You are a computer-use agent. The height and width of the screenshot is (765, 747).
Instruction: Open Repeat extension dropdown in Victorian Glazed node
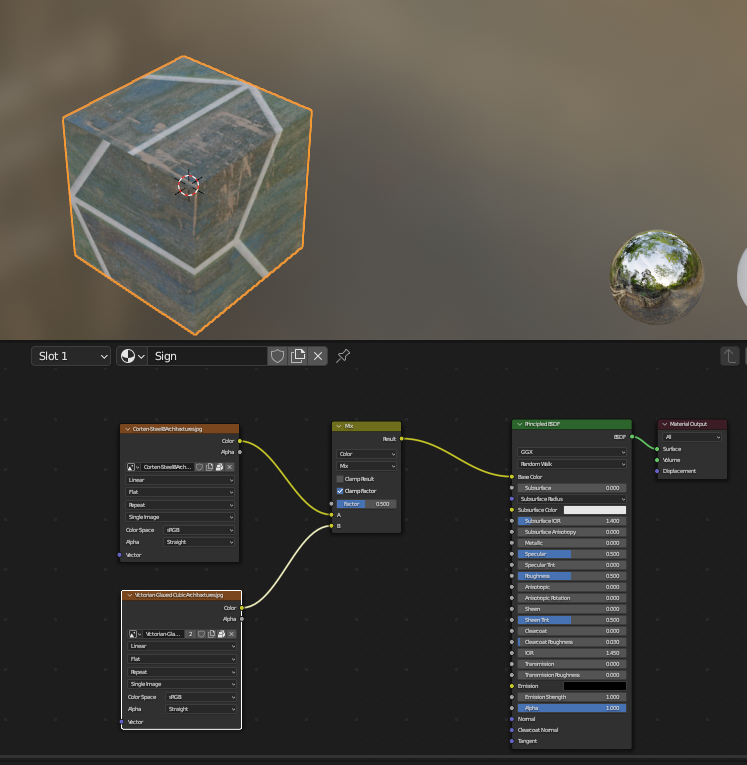coord(182,672)
